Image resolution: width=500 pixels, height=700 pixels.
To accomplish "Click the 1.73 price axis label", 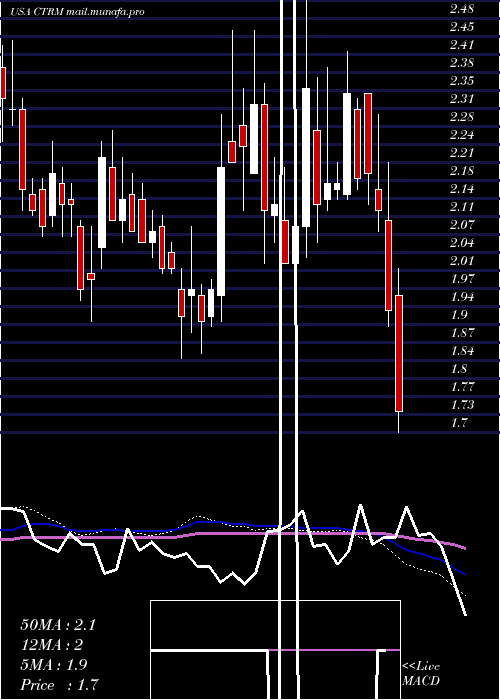I will click(462, 404).
